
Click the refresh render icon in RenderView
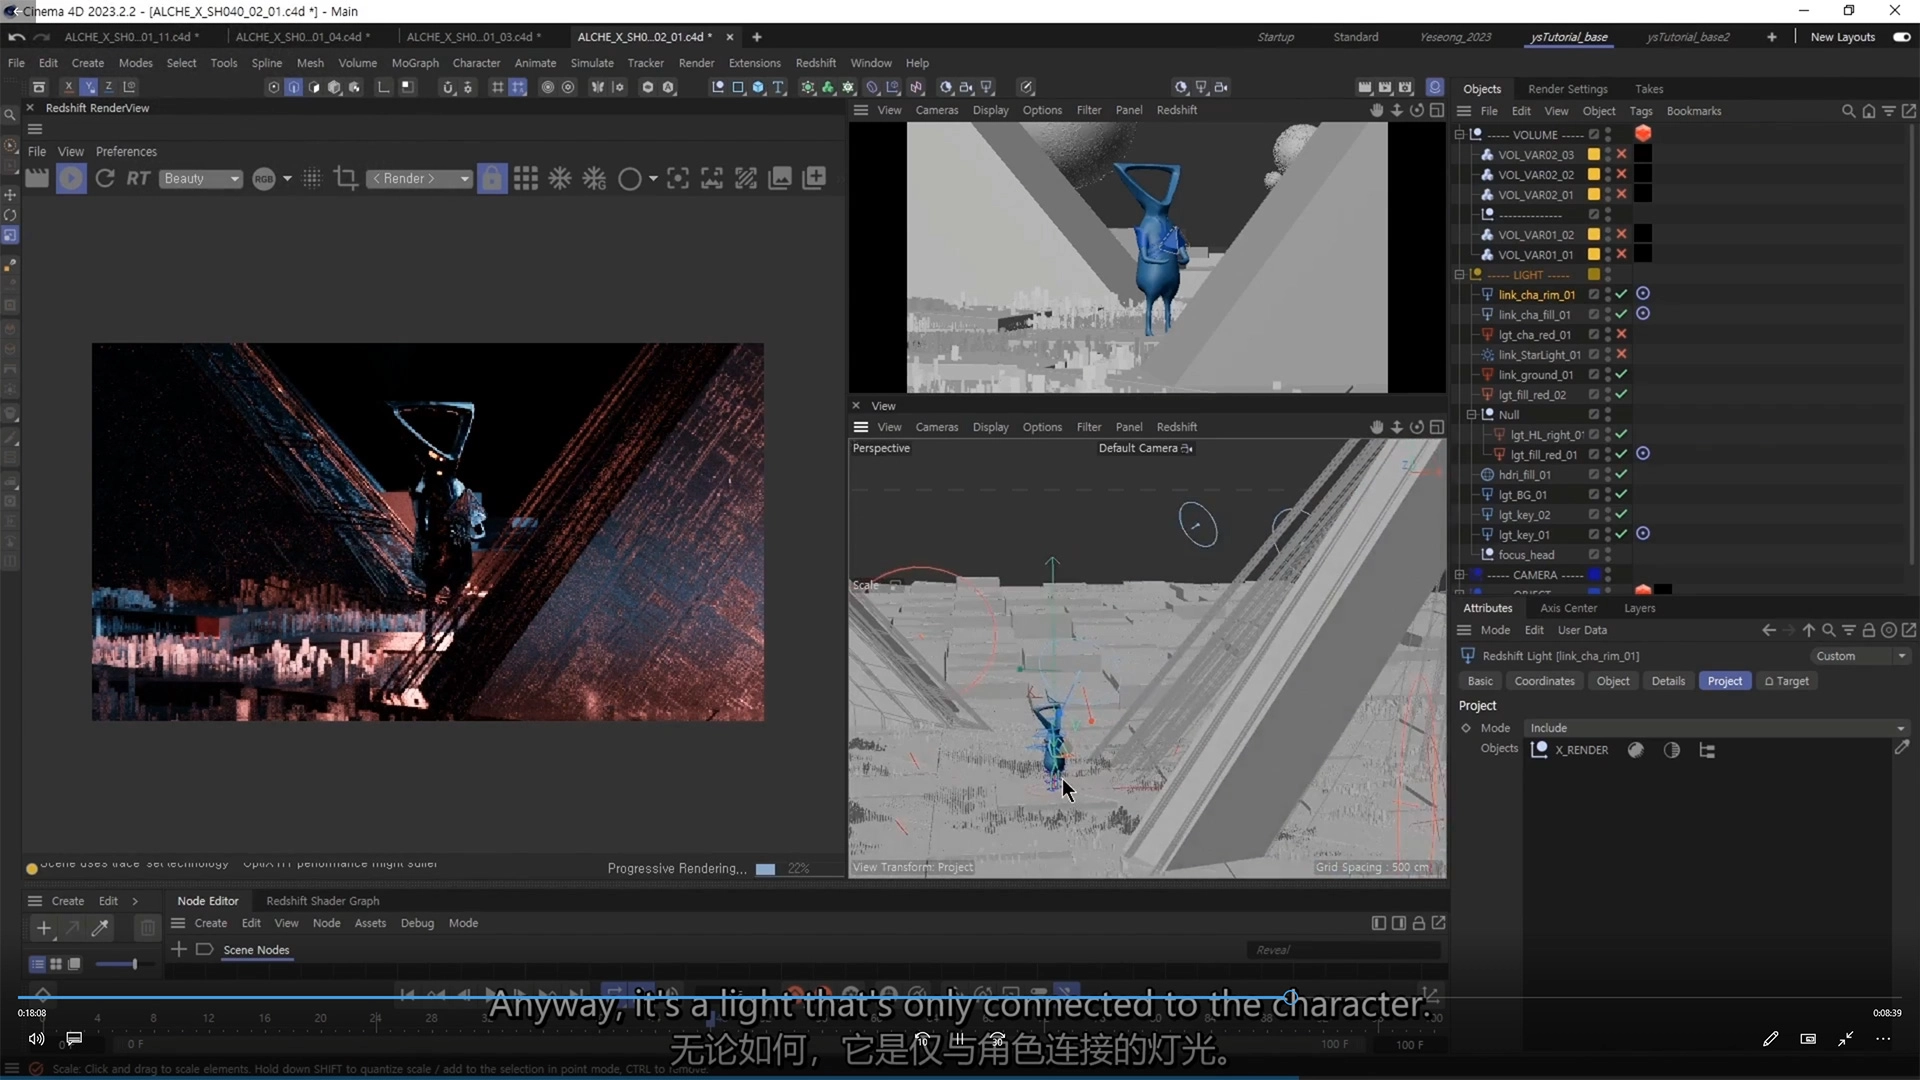pos(105,179)
